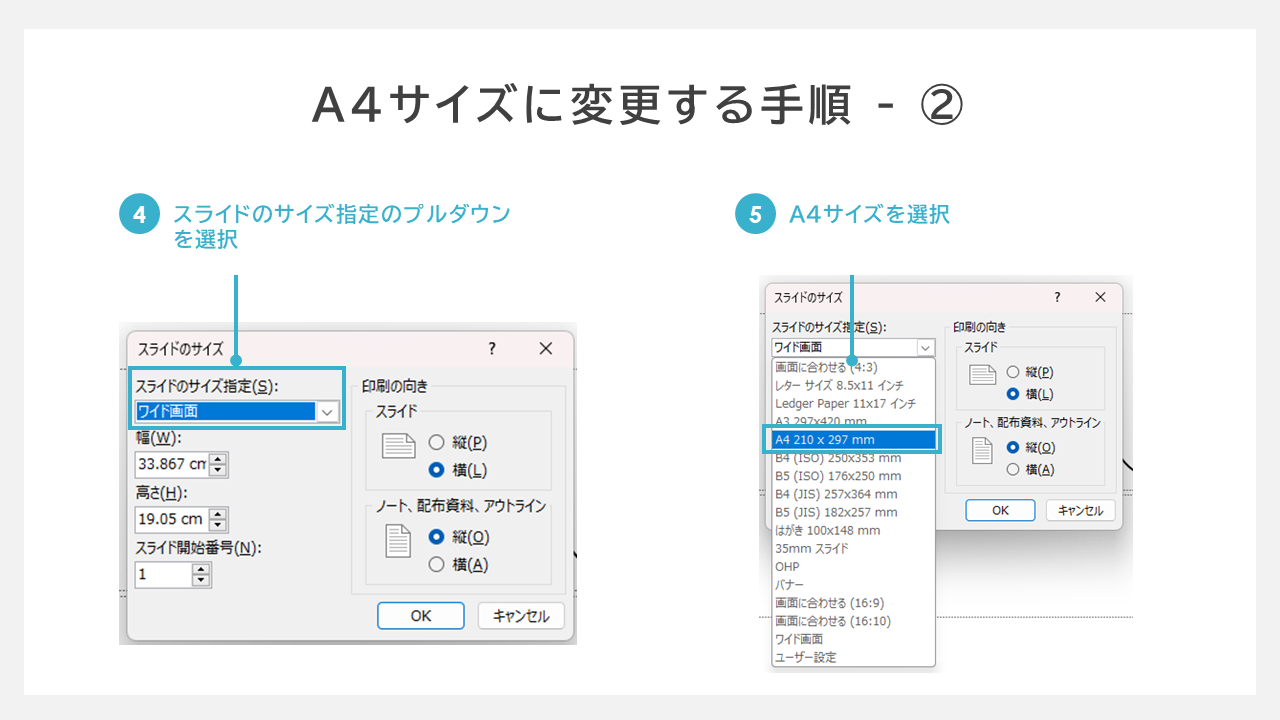This screenshot has height=720, width=1280.
Task: Click キャンセル in the step 4 dialog
Action: tap(521, 615)
